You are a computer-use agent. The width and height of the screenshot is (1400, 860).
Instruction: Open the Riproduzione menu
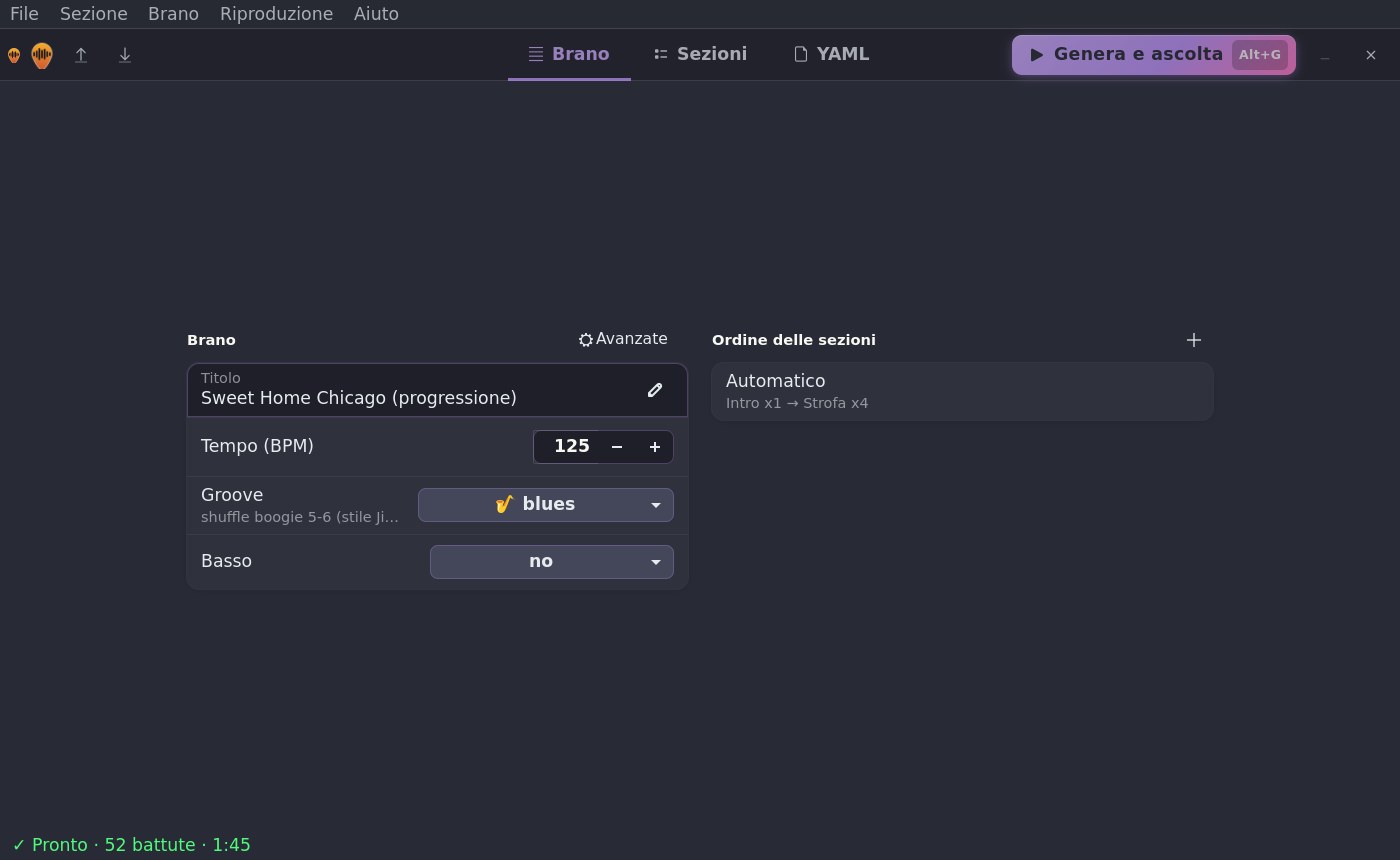tap(276, 14)
